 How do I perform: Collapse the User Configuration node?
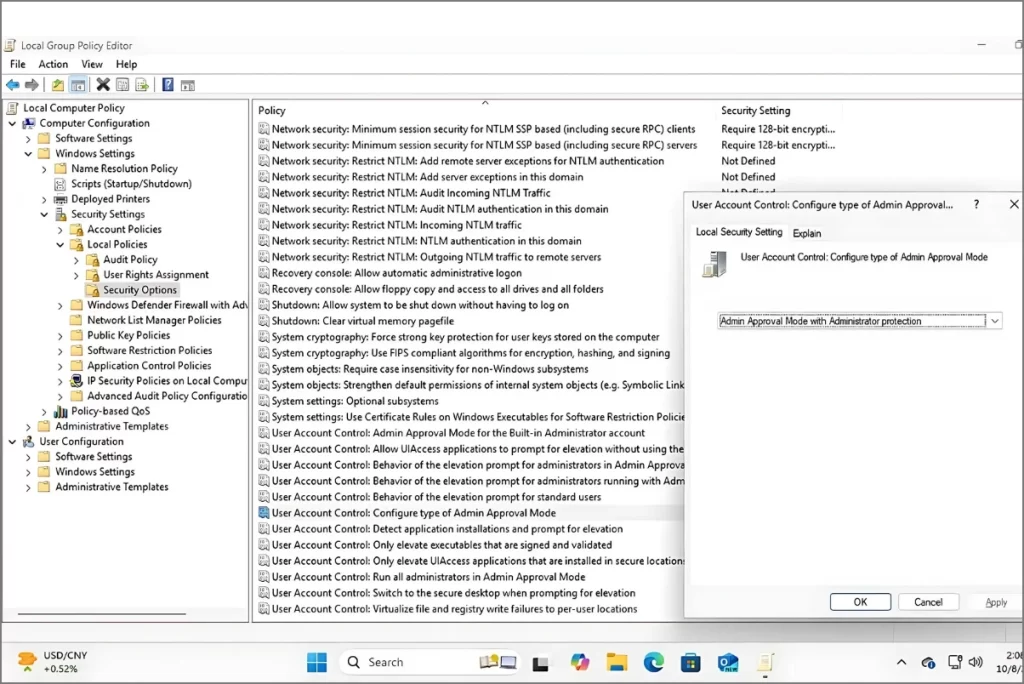pyautogui.click(x=12, y=442)
